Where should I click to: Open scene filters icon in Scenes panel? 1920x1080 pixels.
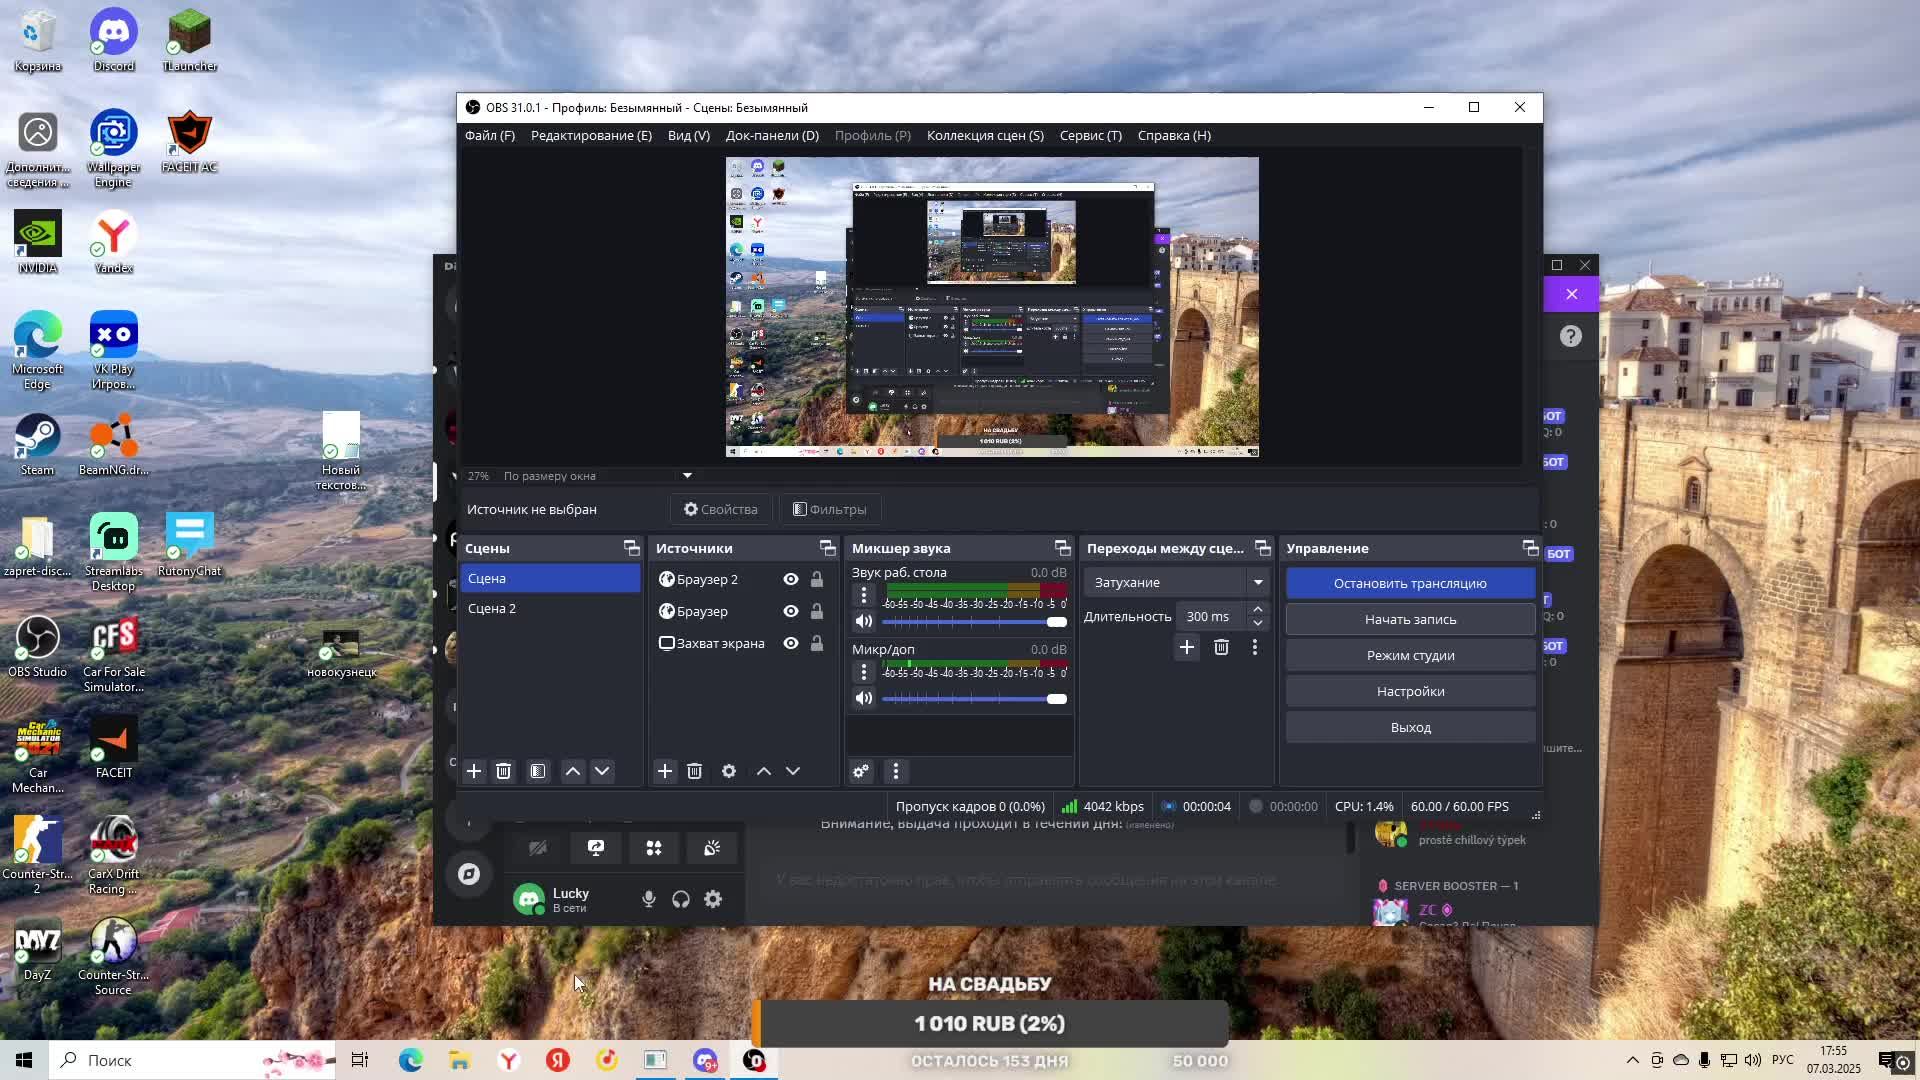point(538,771)
